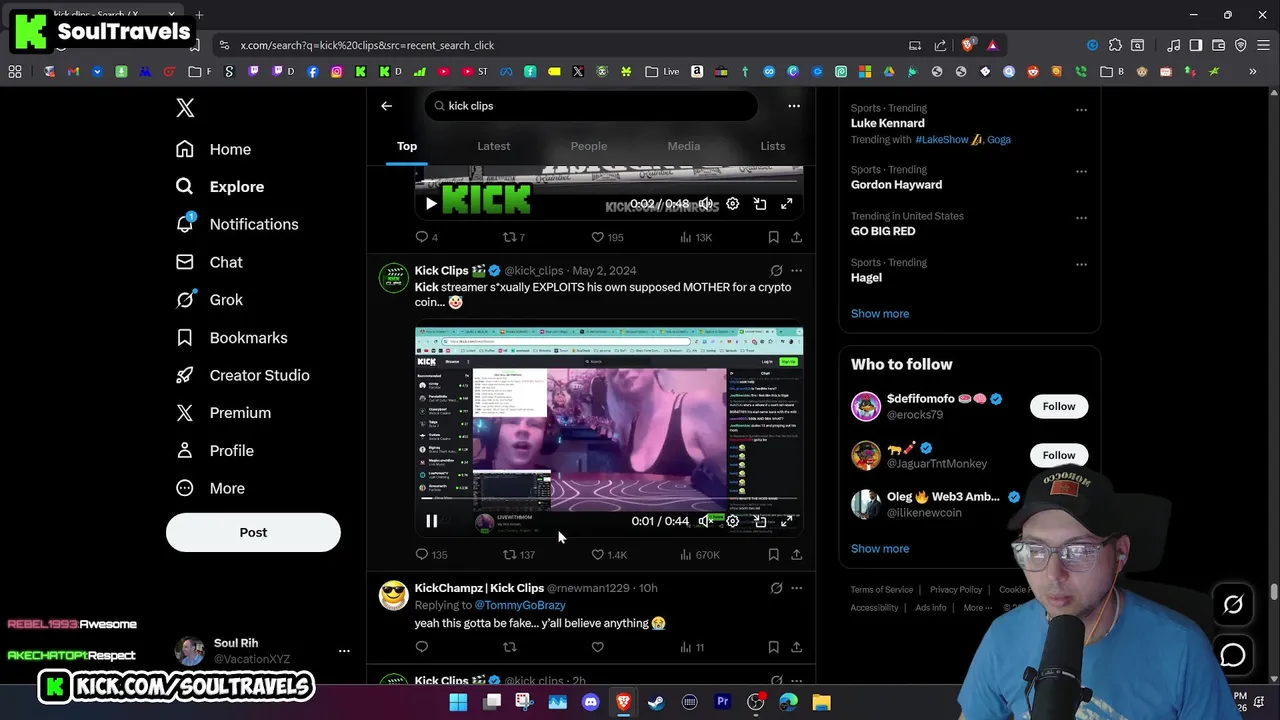Viewport: 1280px width, 720px height.
Task: Repost the post with 137 reposts
Action: (x=518, y=555)
